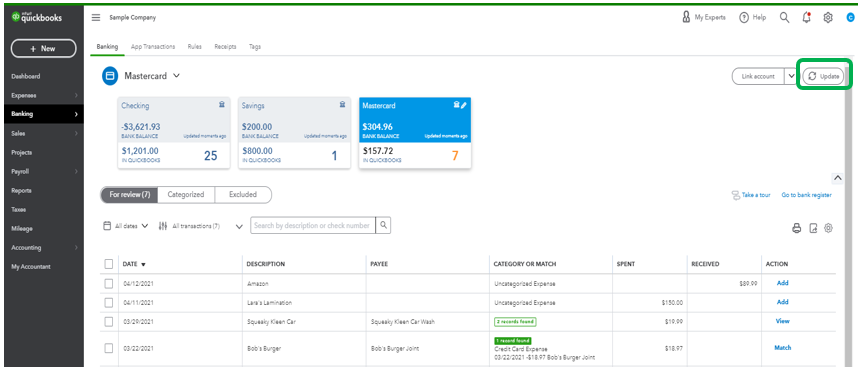
Task: Click the pencil edit icon on Mastercard card
Action: (x=463, y=105)
